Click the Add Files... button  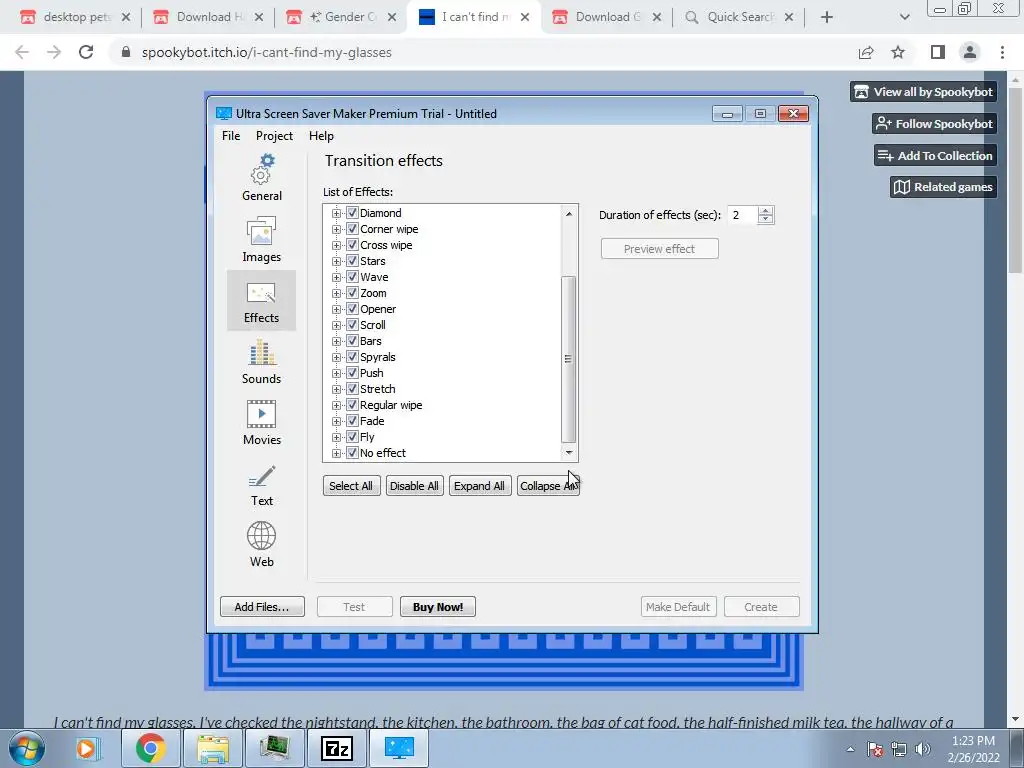point(262,607)
